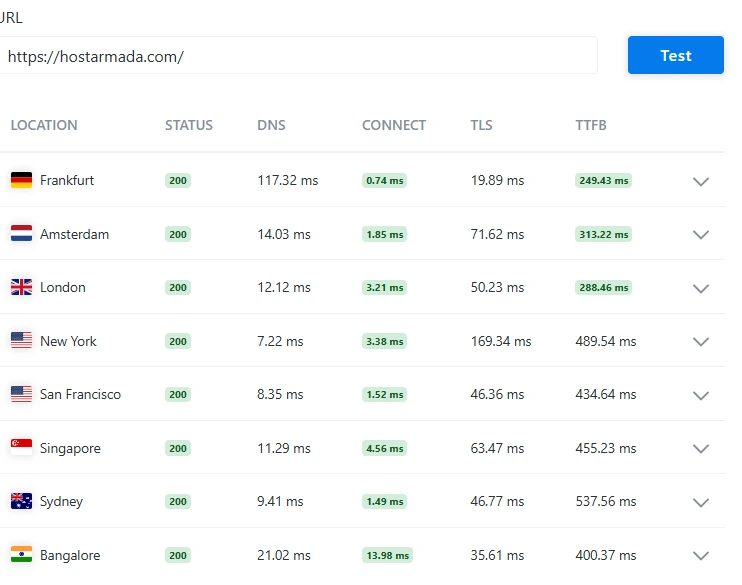Select the Frankfurt location name
The height and width of the screenshot is (585, 742).
(67, 180)
